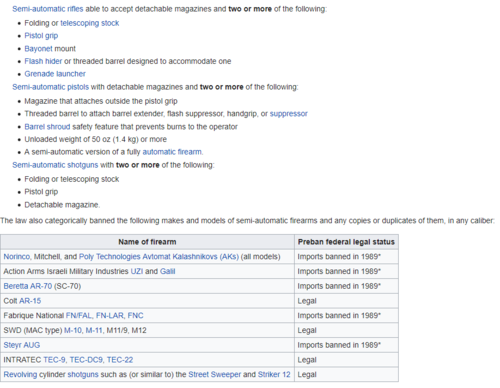Click 'Legal' status in the Revolving cylinder row
The image size is (500, 388).
point(307,374)
